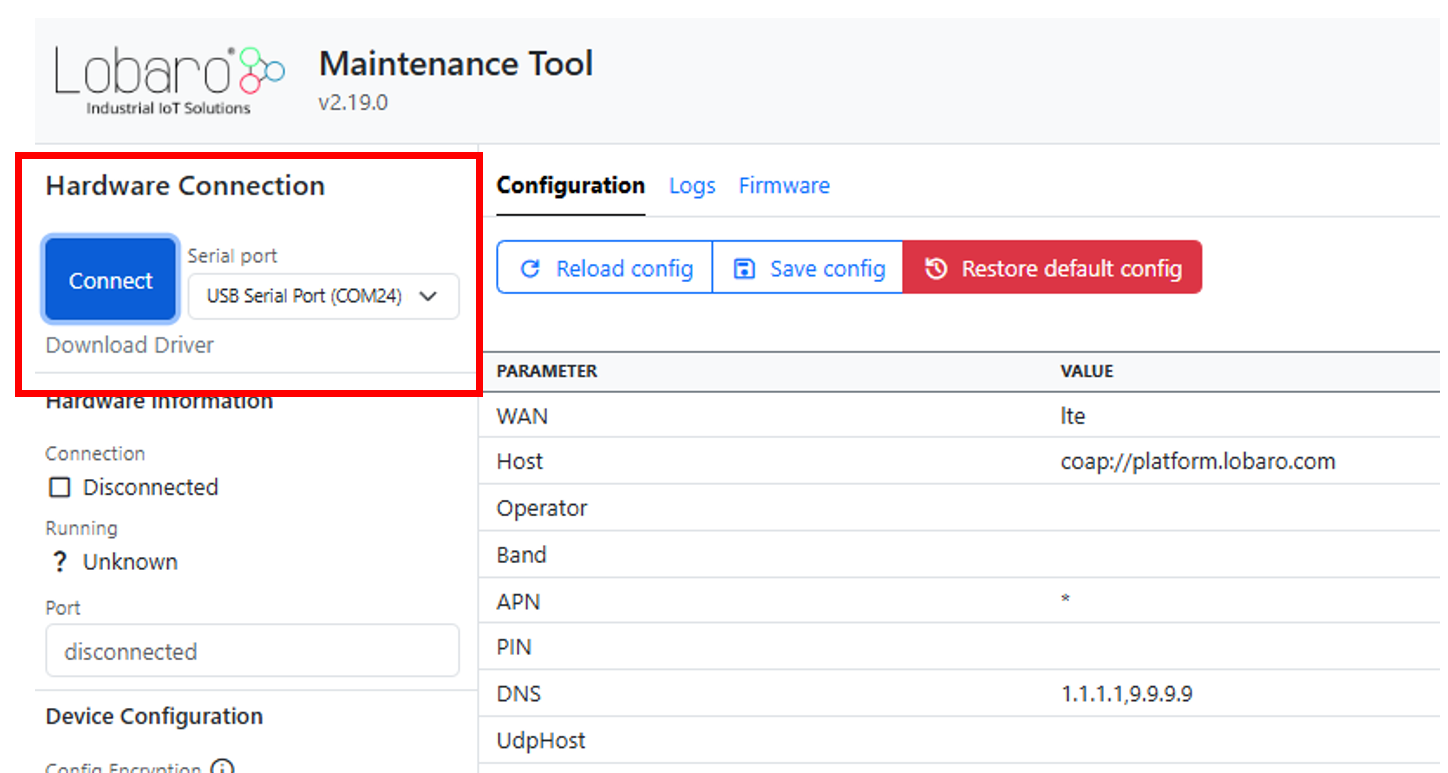Select the Host parameter row
The height and width of the screenshot is (773, 1448).
(x=963, y=461)
